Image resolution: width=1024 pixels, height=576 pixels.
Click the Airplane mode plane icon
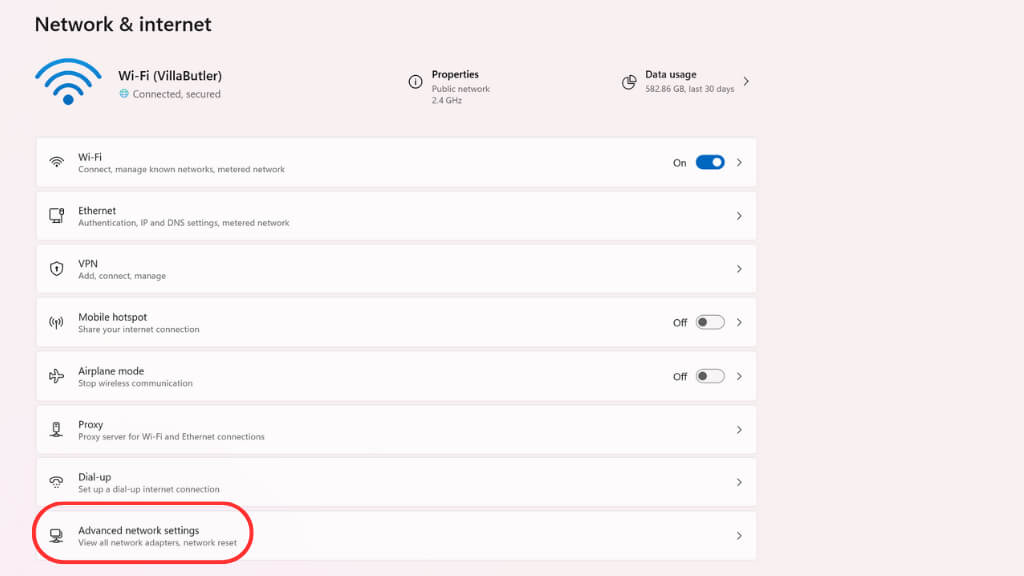coord(57,376)
